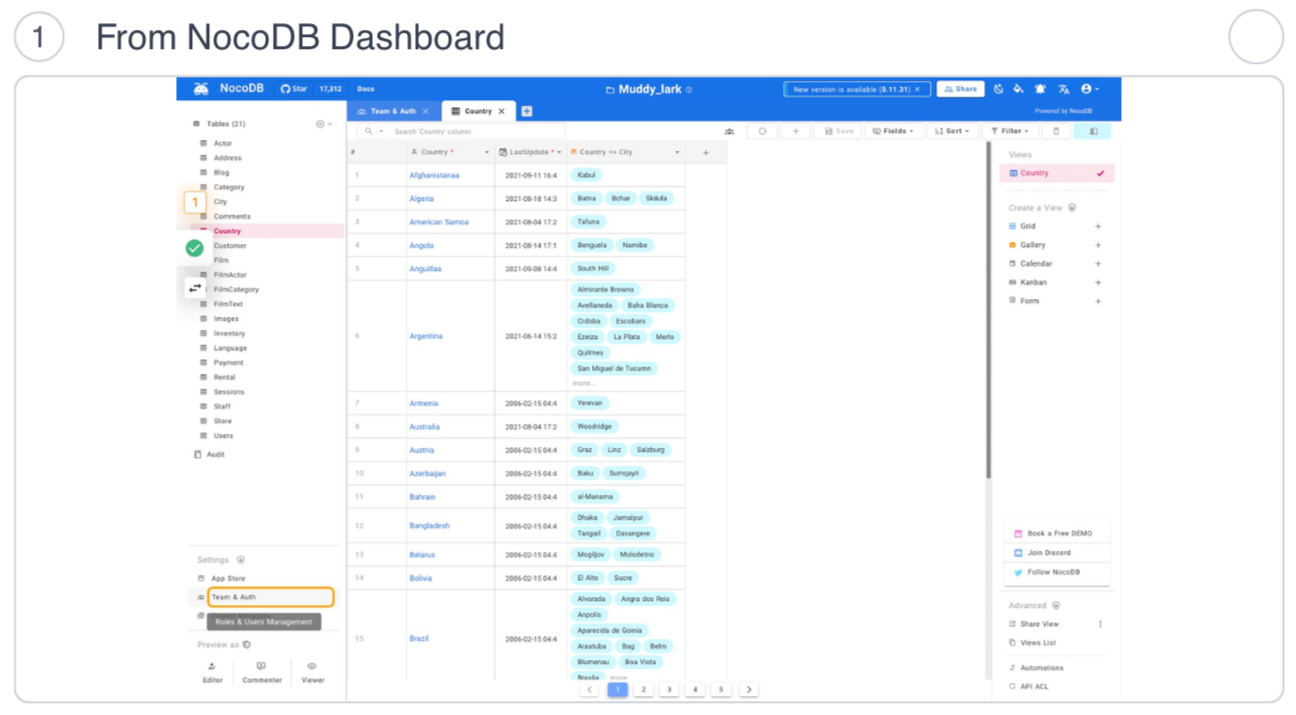Add a new tab with plus icon
Viewport: 1296px width, 715px height.
pyautogui.click(x=526, y=111)
